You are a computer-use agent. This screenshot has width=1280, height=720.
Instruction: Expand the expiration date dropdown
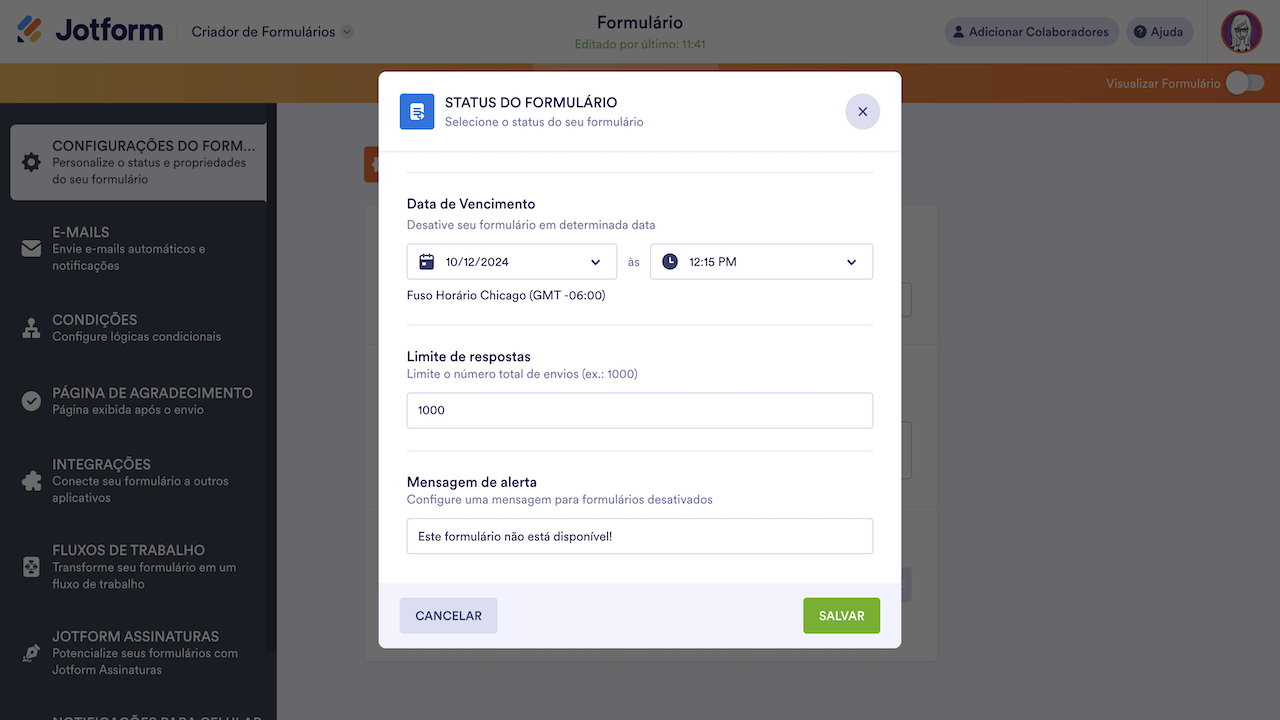tap(596, 262)
